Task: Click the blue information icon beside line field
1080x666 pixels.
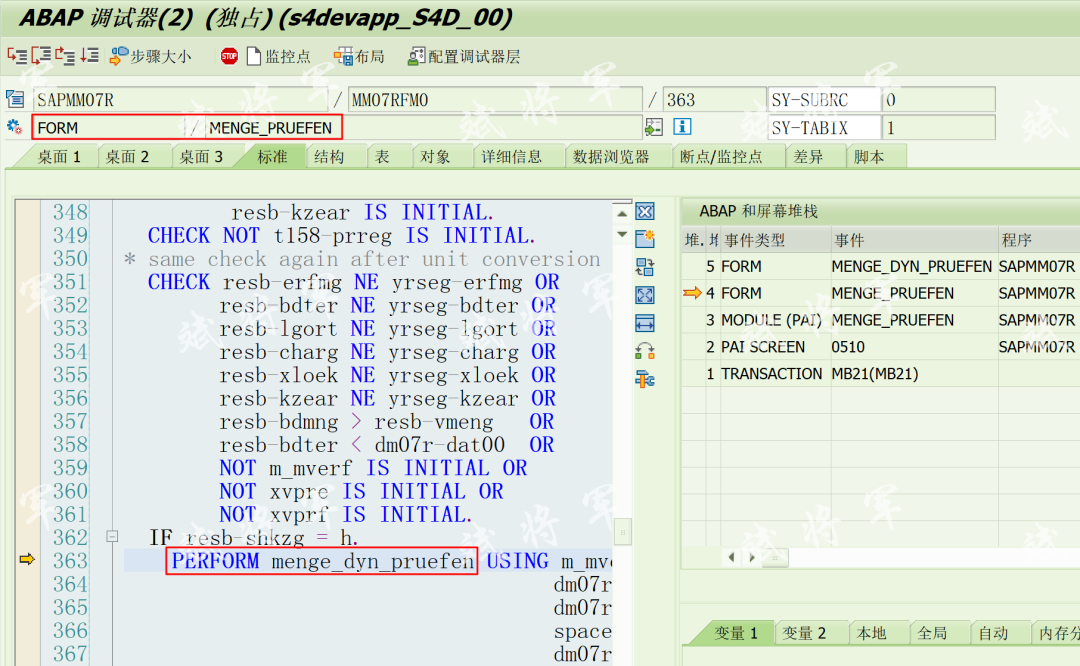Action: point(683,127)
